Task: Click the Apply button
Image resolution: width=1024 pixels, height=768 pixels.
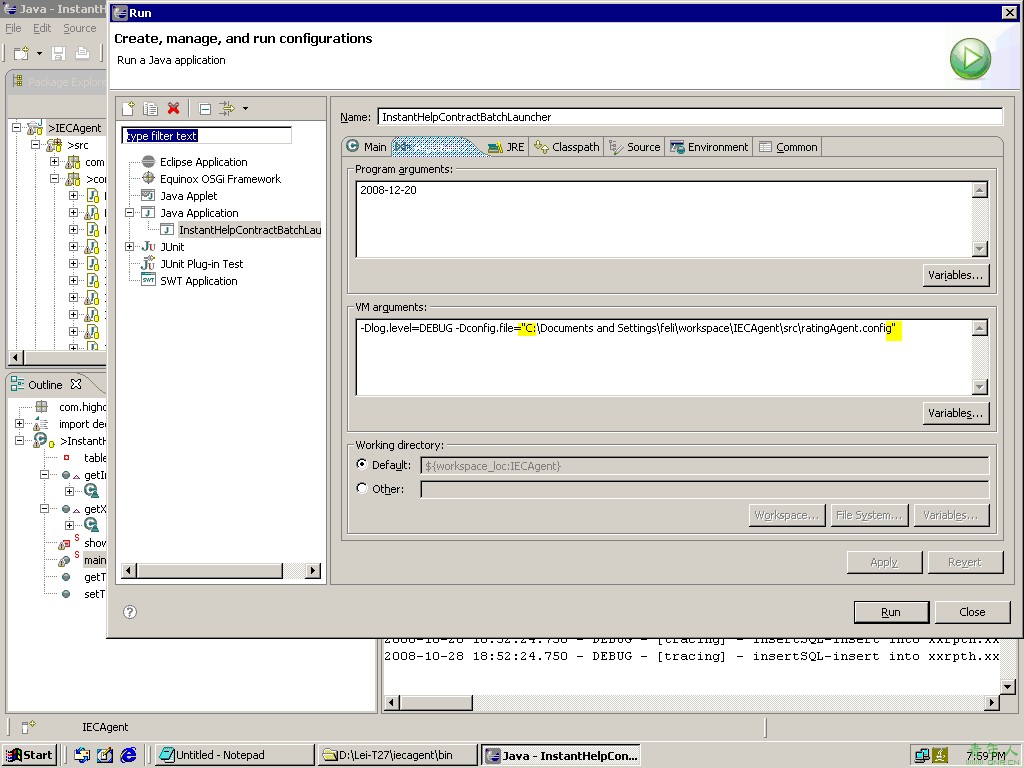Action: pyautogui.click(x=884, y=562)
